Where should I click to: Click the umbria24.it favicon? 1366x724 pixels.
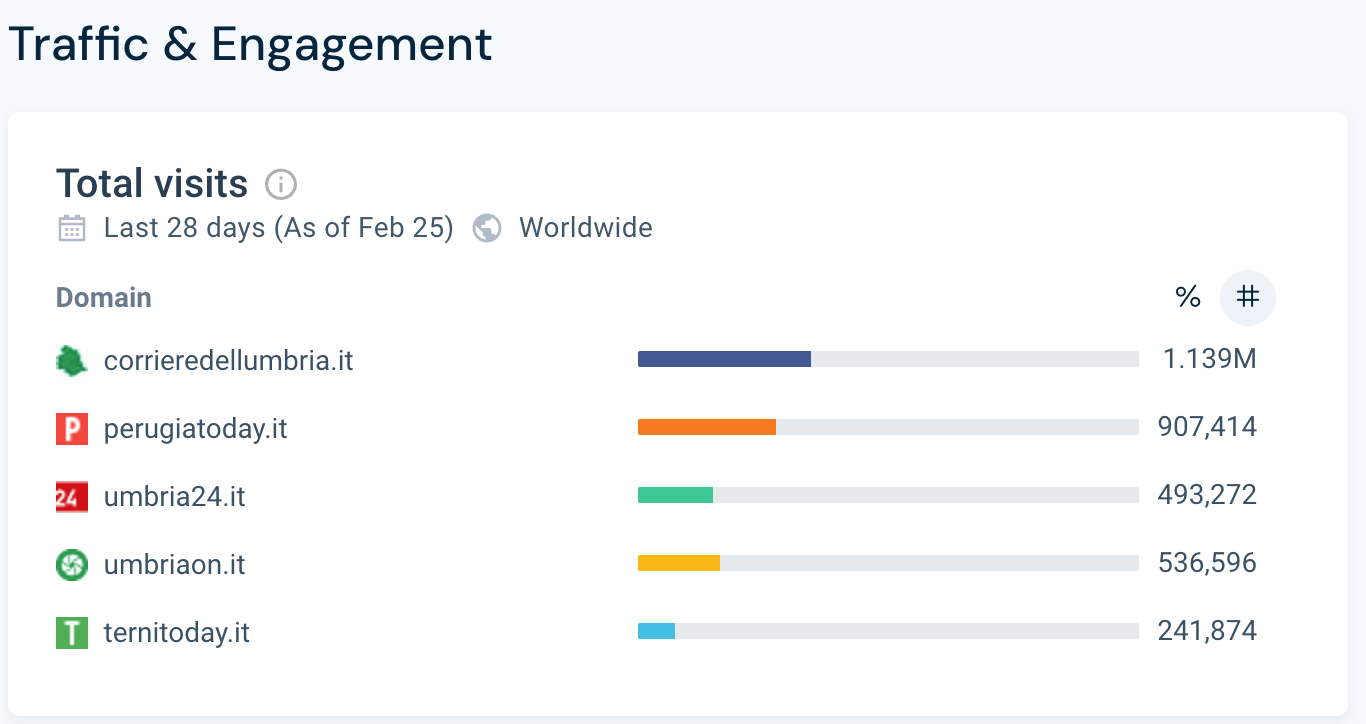click(72, 497)
